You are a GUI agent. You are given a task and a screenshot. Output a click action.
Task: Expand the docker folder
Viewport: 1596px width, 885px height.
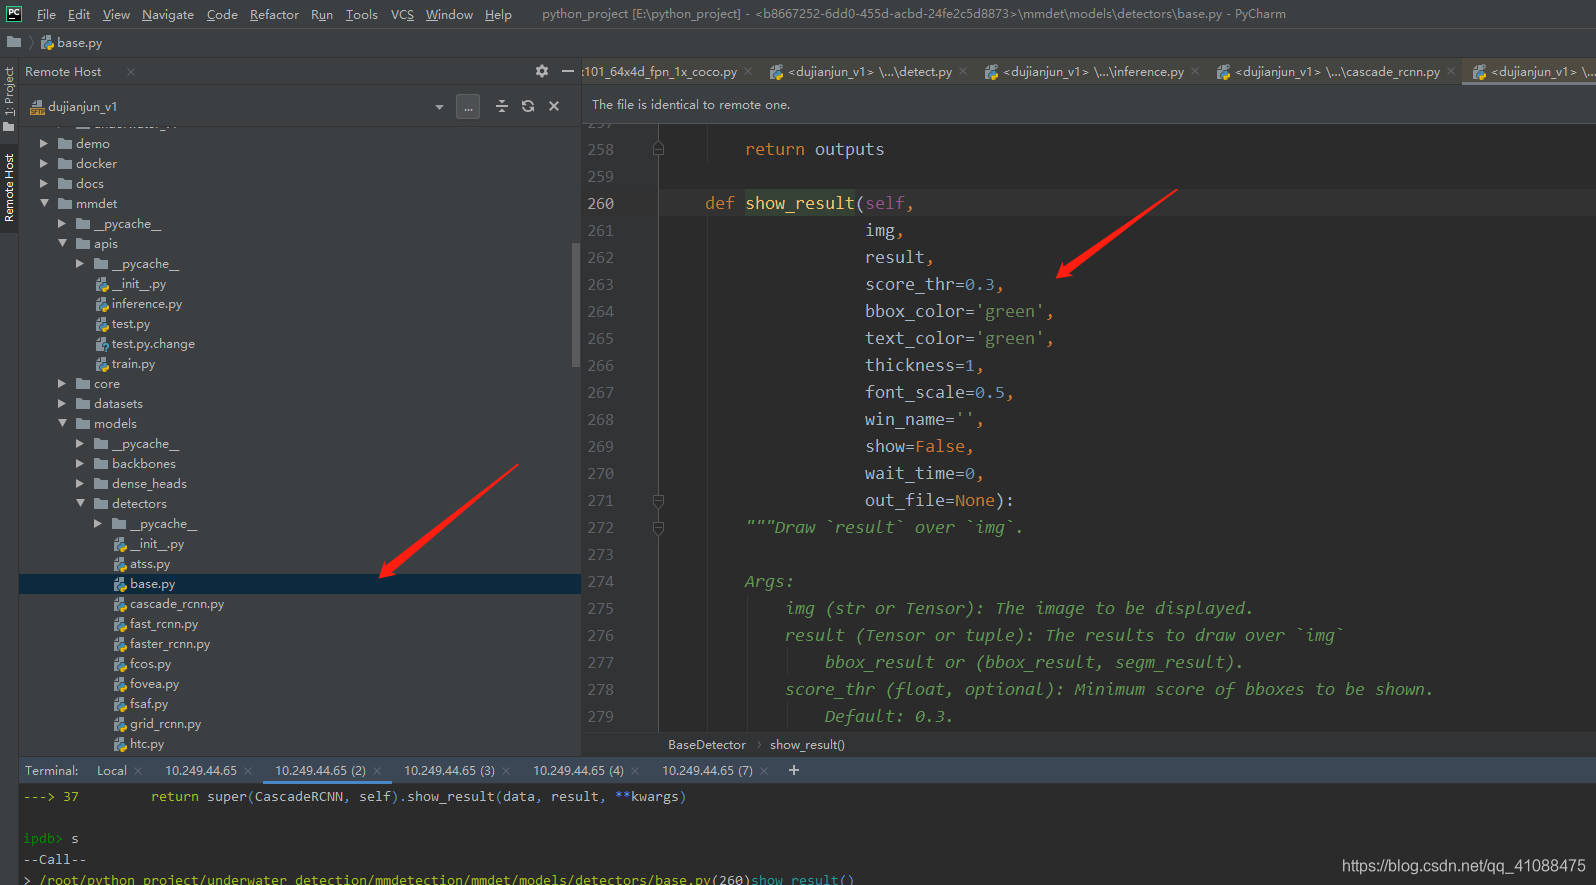click(x=44, y=164)
